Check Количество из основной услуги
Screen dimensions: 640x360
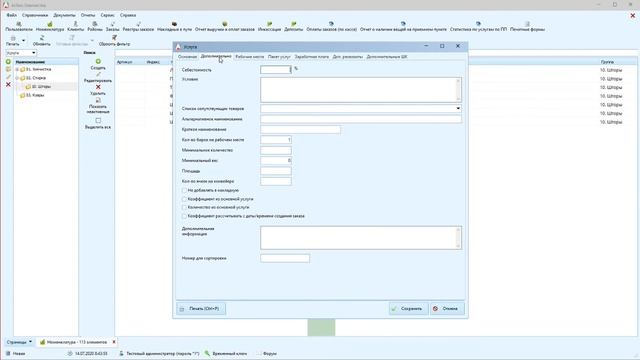tap(184, 207)
